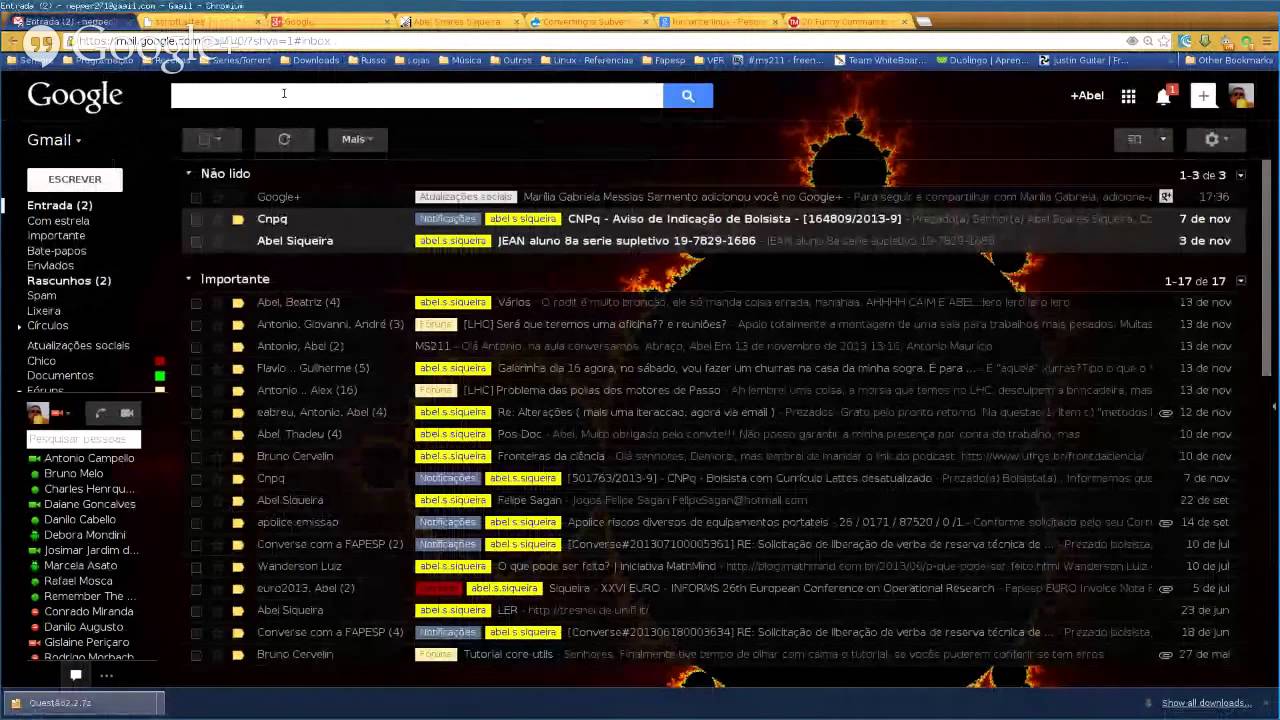The image size is (1280, 720).
Task: Switch to the Abel Soares Siqueira browser tab
Action: pos(455,21)
